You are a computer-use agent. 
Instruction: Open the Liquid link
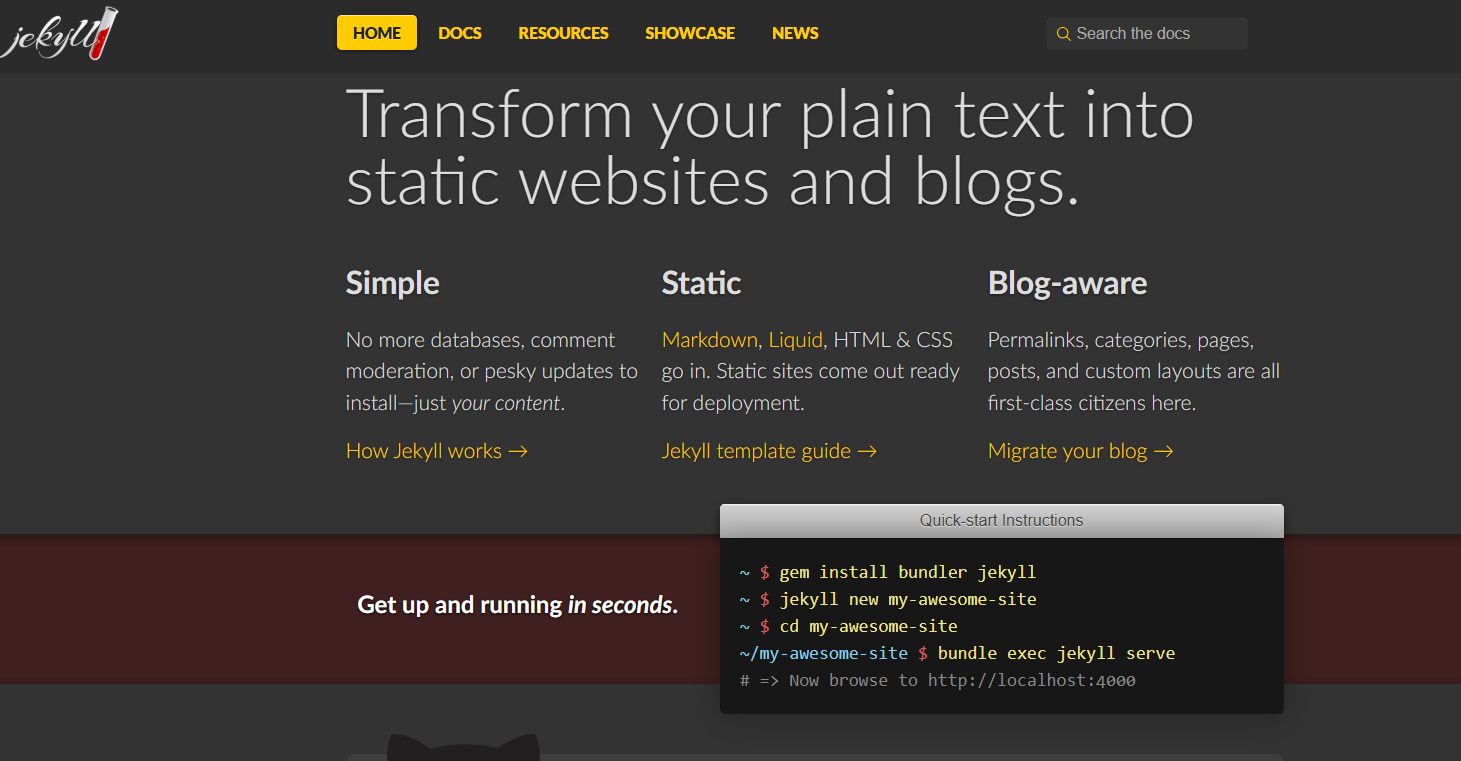click(x=795, y=340)
